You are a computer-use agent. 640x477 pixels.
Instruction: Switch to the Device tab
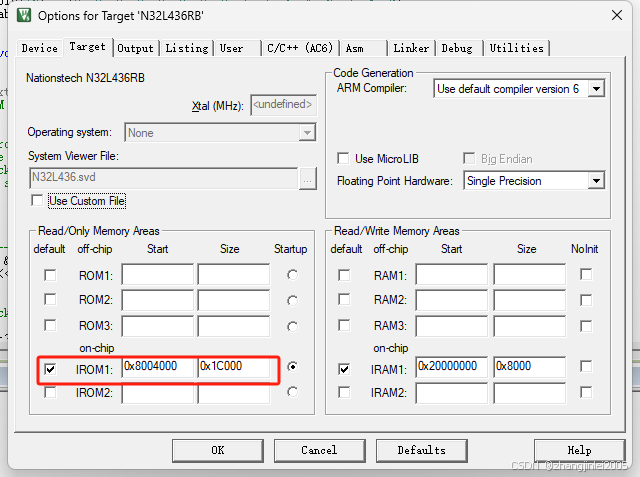point(40,48)
